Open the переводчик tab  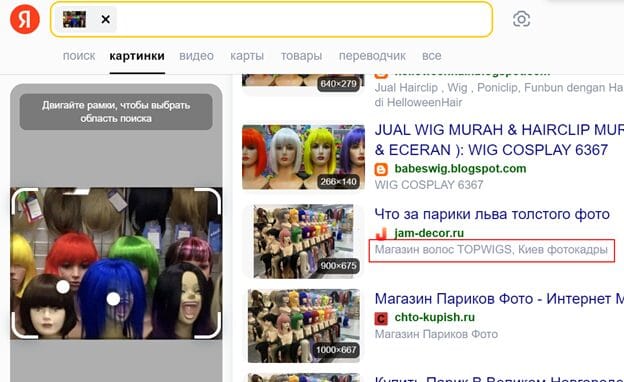372,56
